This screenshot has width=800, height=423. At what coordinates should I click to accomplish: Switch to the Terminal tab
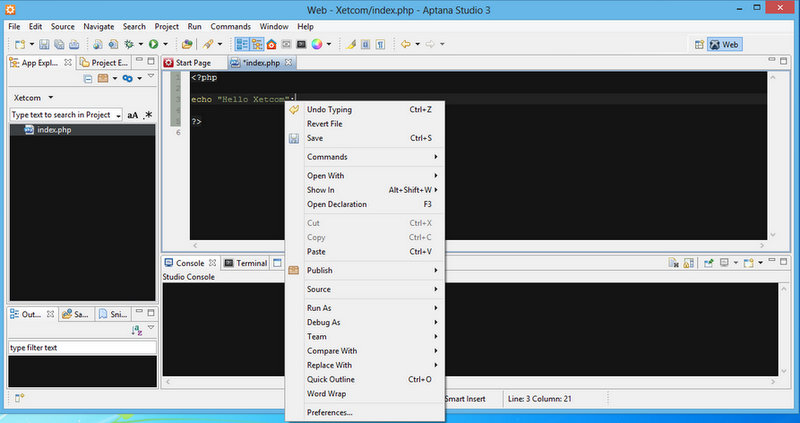246,263
